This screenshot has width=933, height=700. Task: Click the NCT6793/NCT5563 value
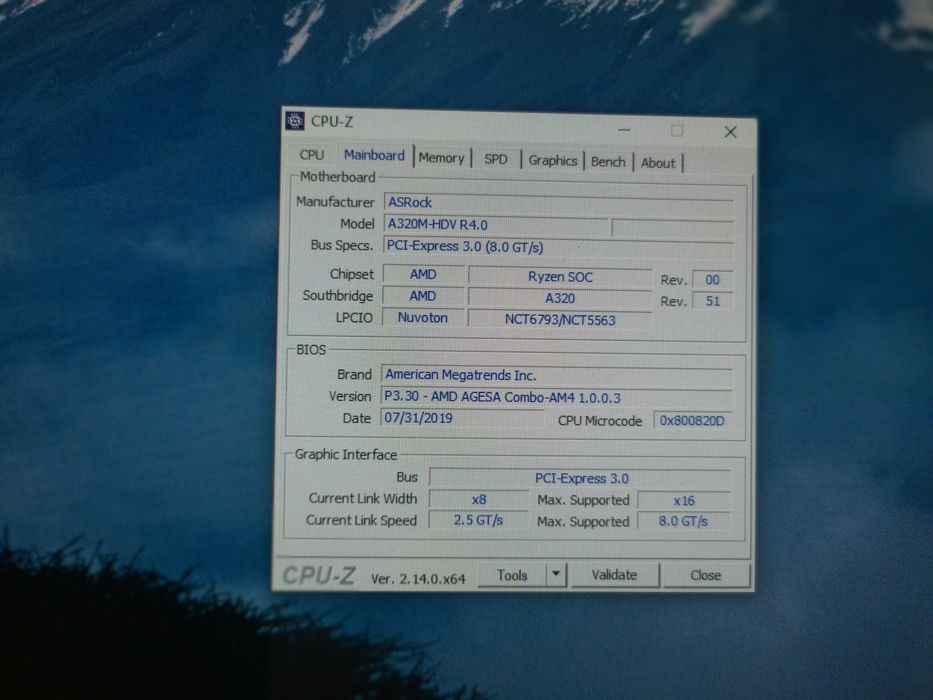pyautogui.click(x=560, y=320)
